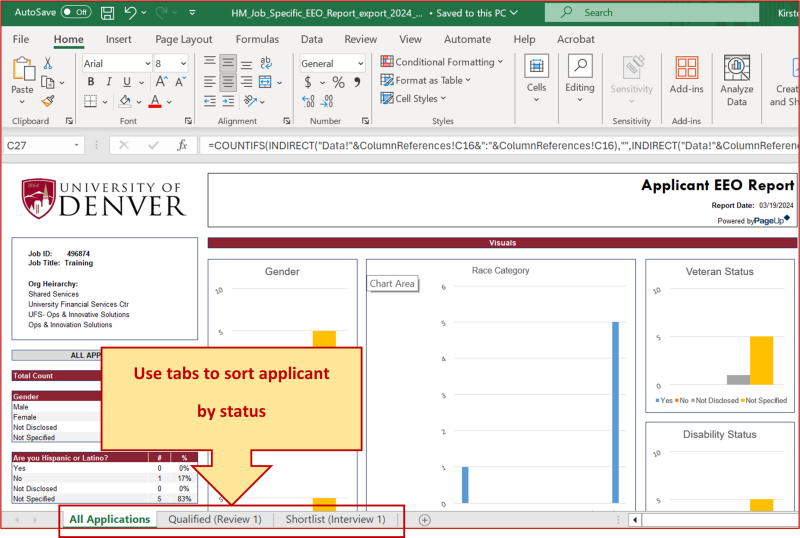
Task: Click the Cut scissors icon
Action: (x=47, y=63)
